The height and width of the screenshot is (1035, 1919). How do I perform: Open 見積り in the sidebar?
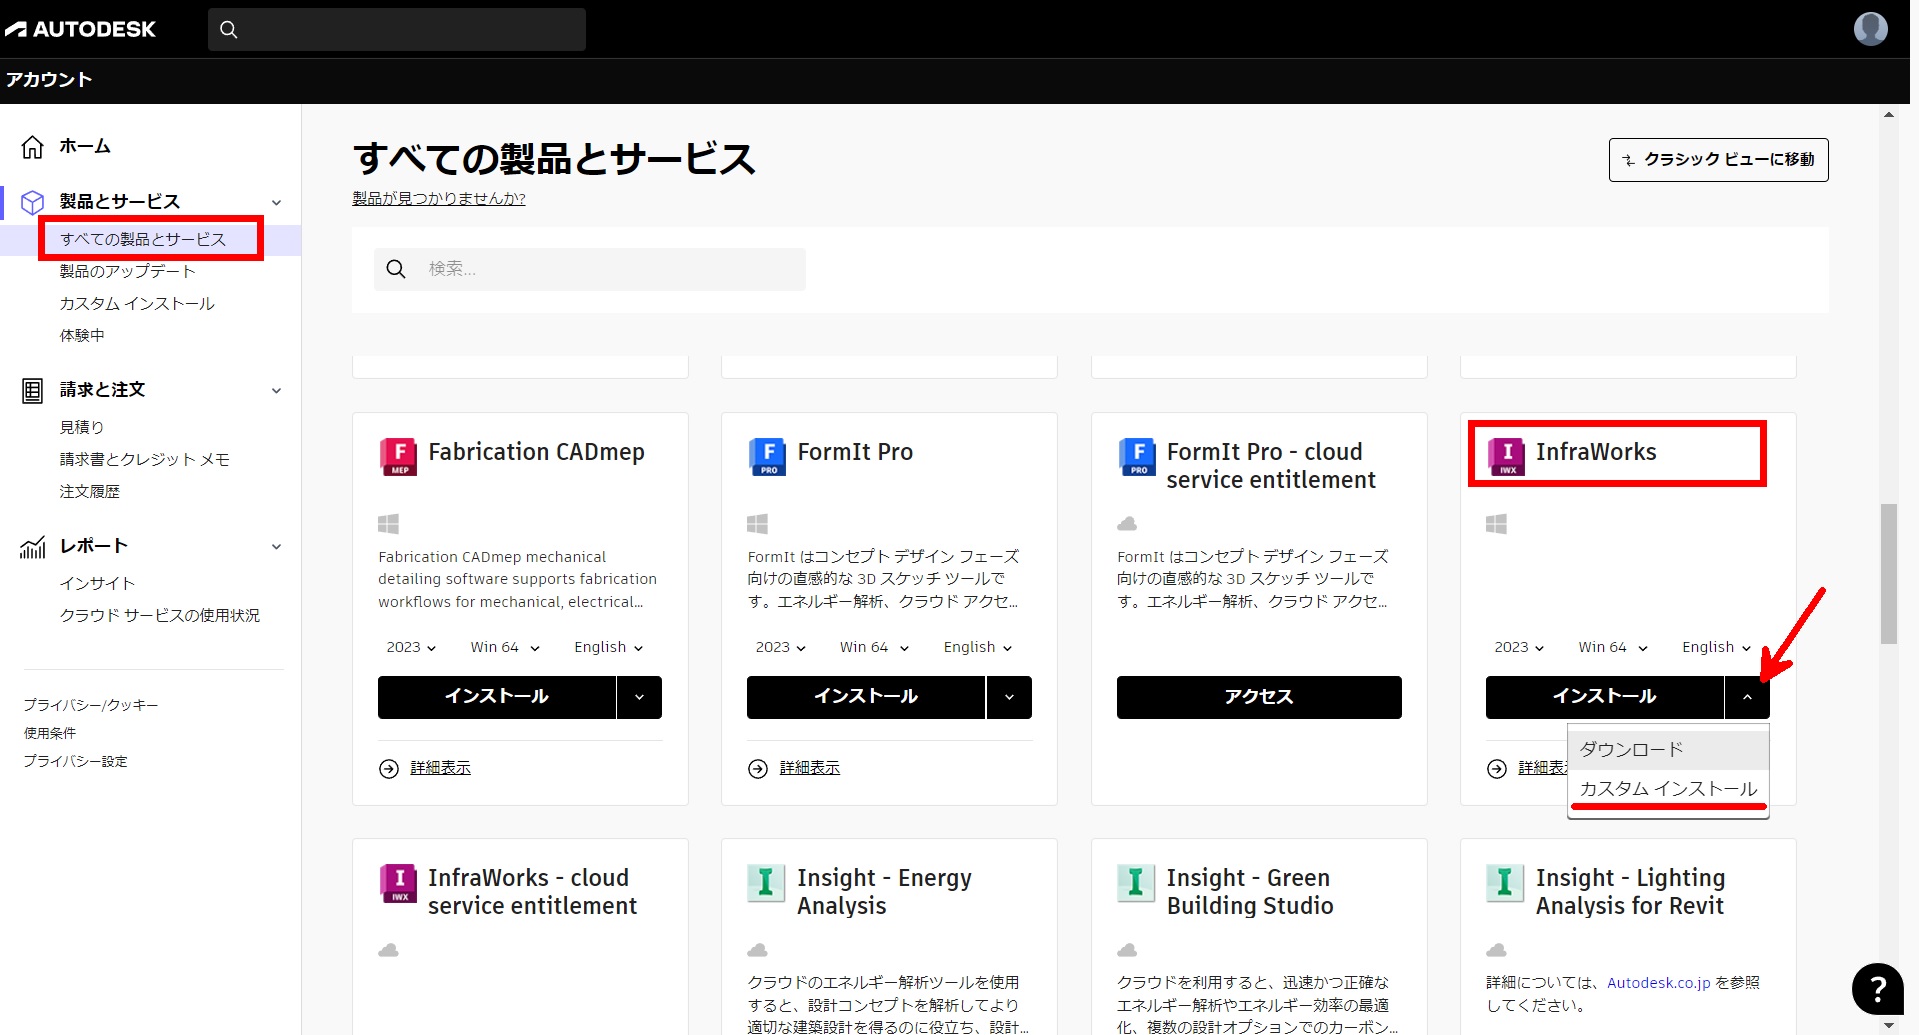(82, 428)
